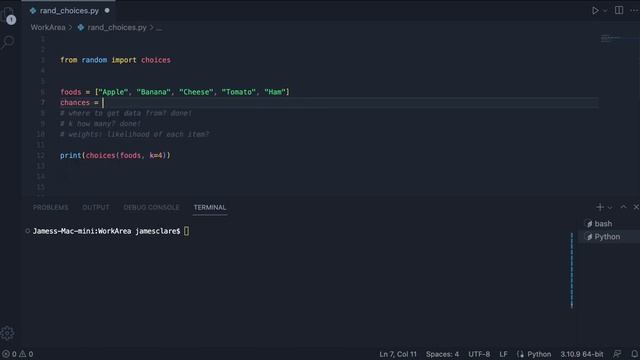Click the "Ham" string in the list

click(275, 92)
